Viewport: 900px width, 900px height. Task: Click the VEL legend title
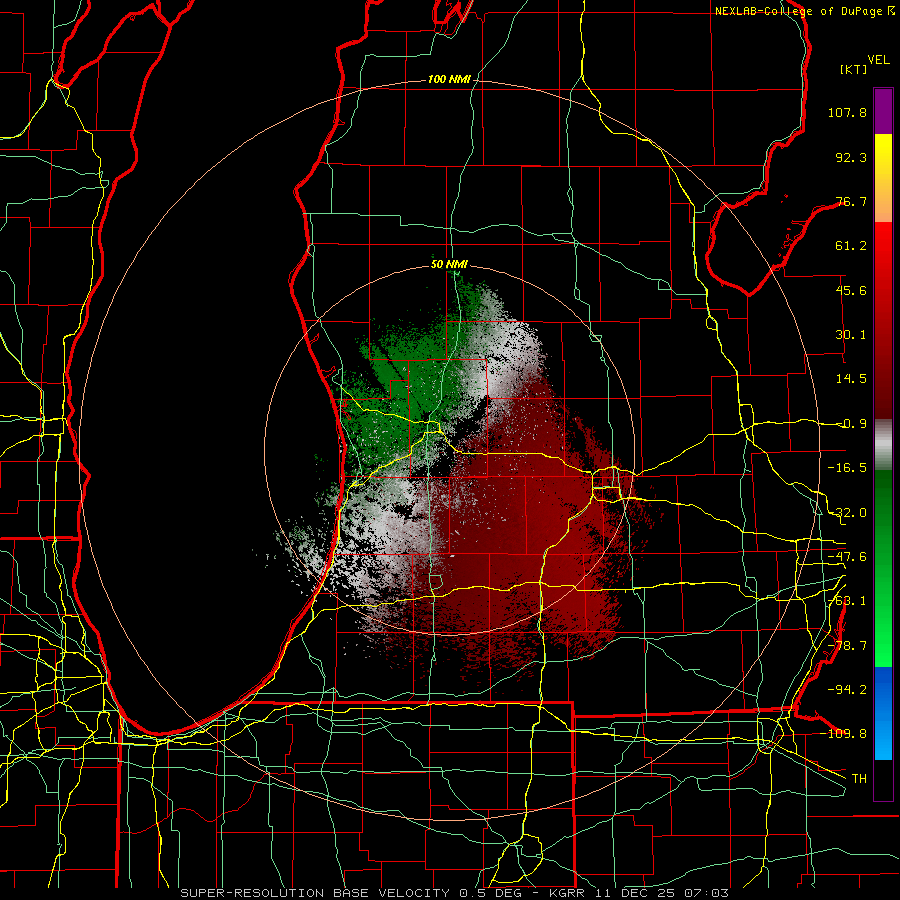click(878, 59)
